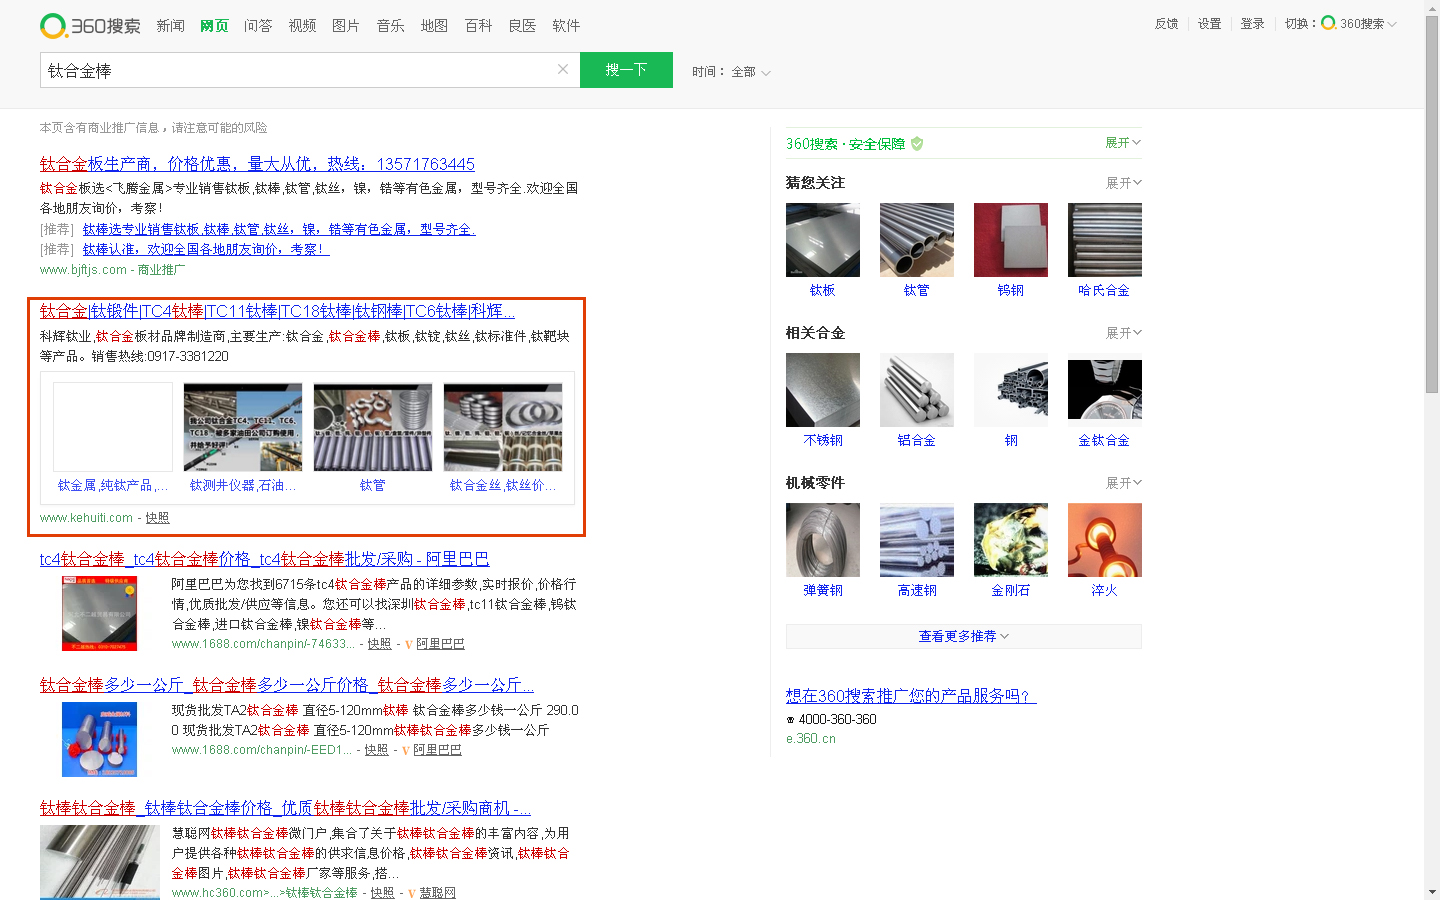The height and width of the screenshot is (900, 1440).
Task: Expand the 猜您关注 section
Action: [x=1123, y=183]
